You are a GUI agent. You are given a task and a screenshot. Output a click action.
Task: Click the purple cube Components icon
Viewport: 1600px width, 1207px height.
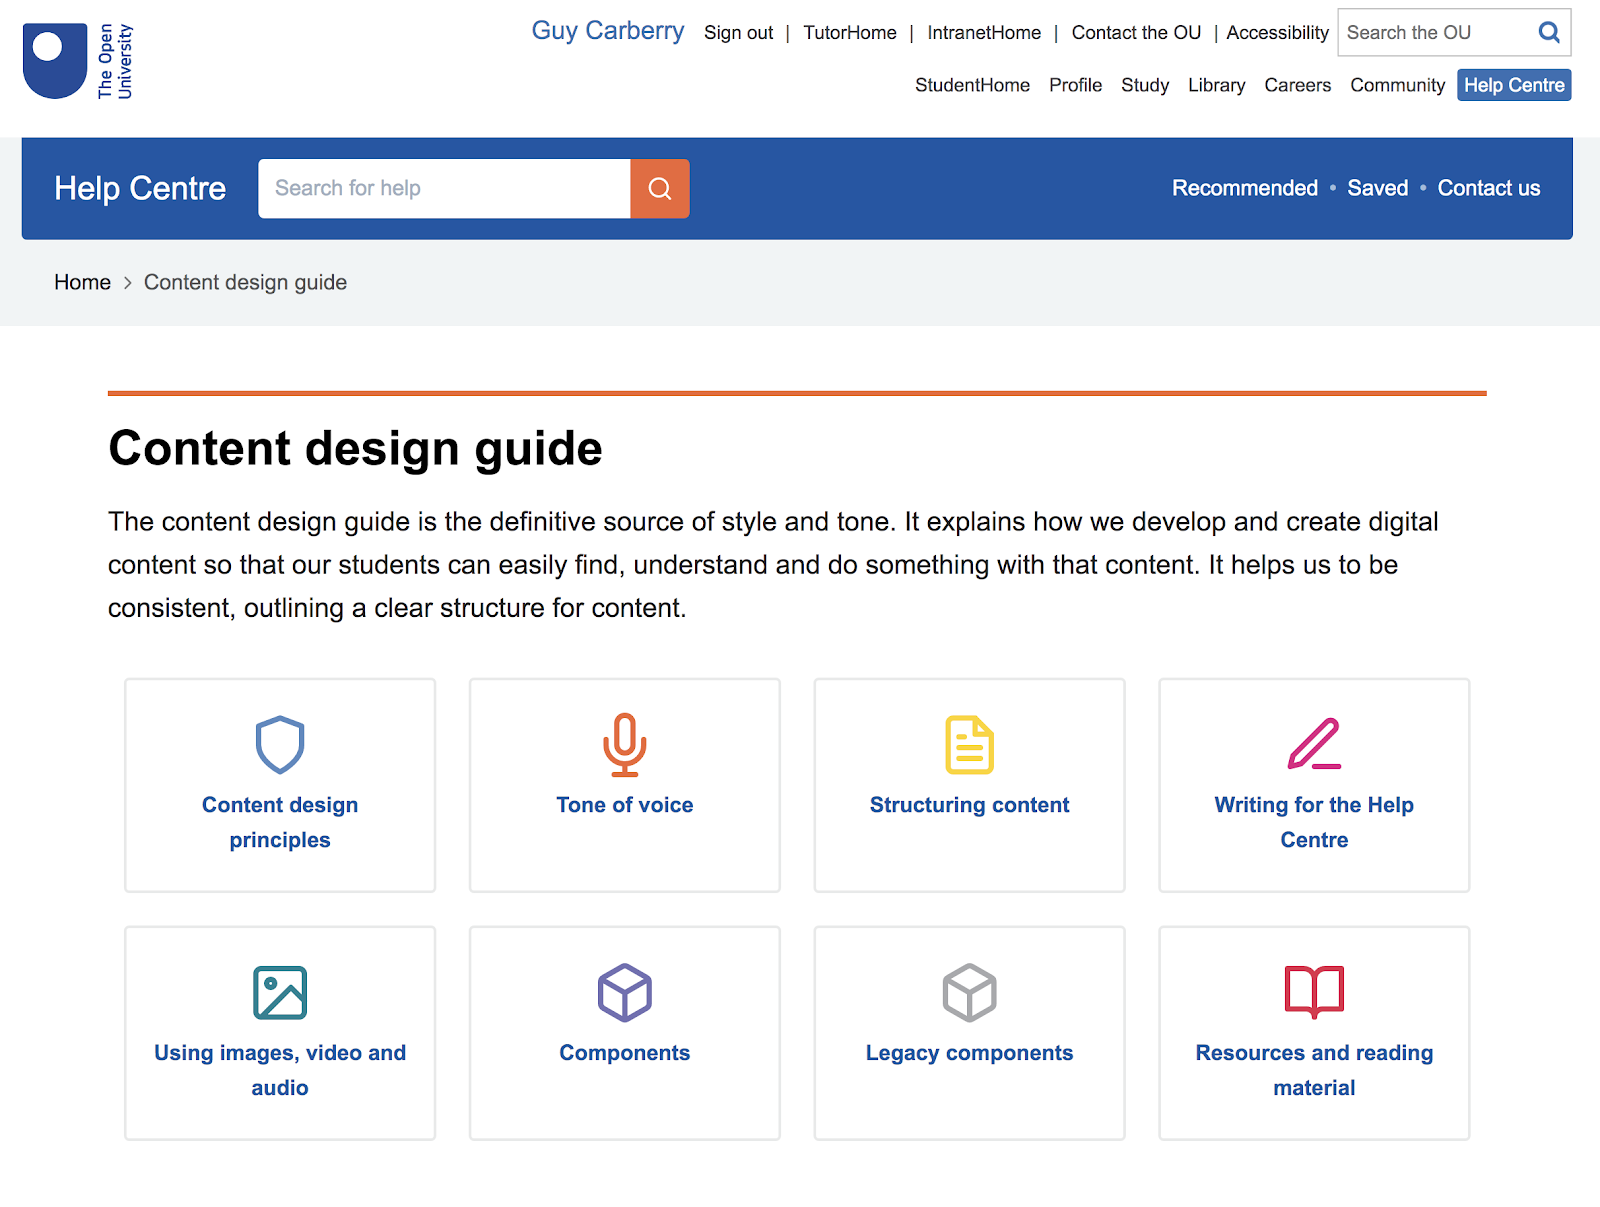pyautogui.click(x=625, y=993)
